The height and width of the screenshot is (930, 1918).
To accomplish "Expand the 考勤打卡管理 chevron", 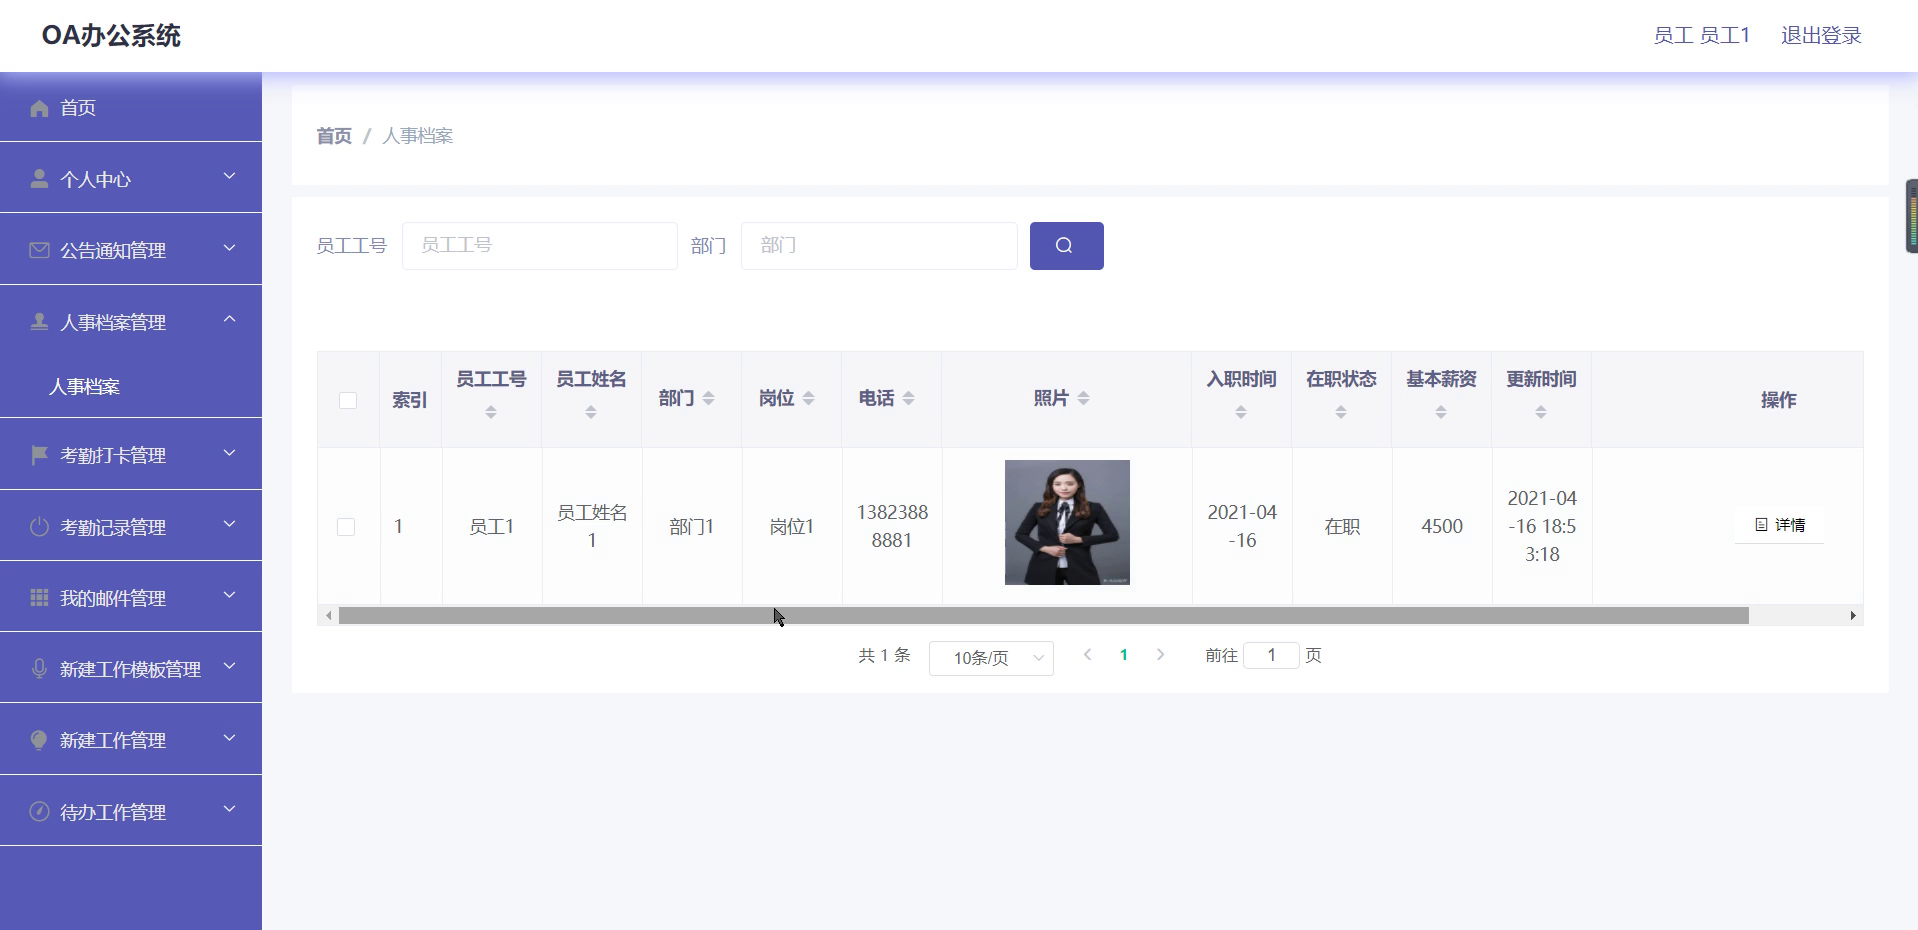I will point(229,452).
